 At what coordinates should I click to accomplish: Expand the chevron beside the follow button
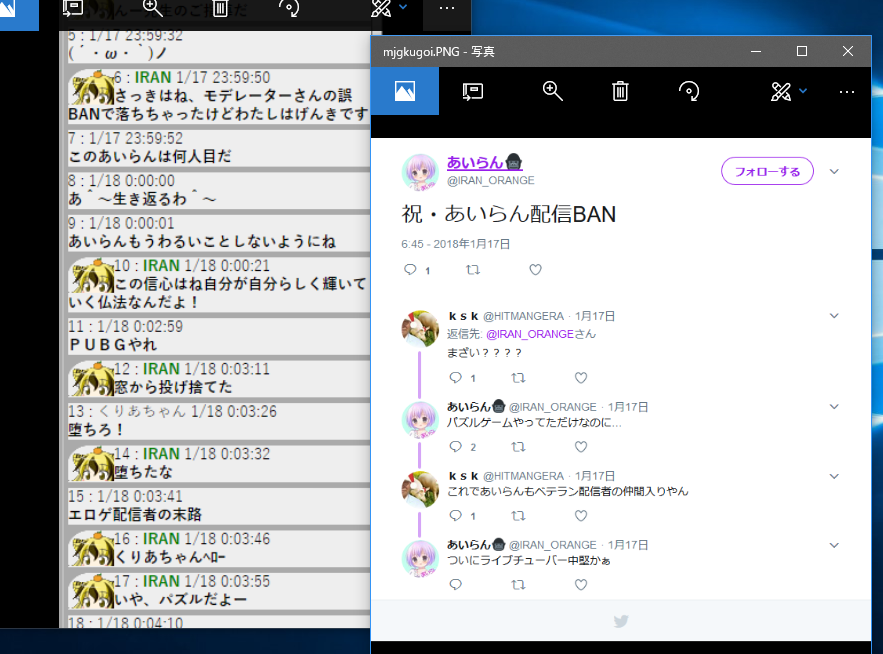coord(835,171)
